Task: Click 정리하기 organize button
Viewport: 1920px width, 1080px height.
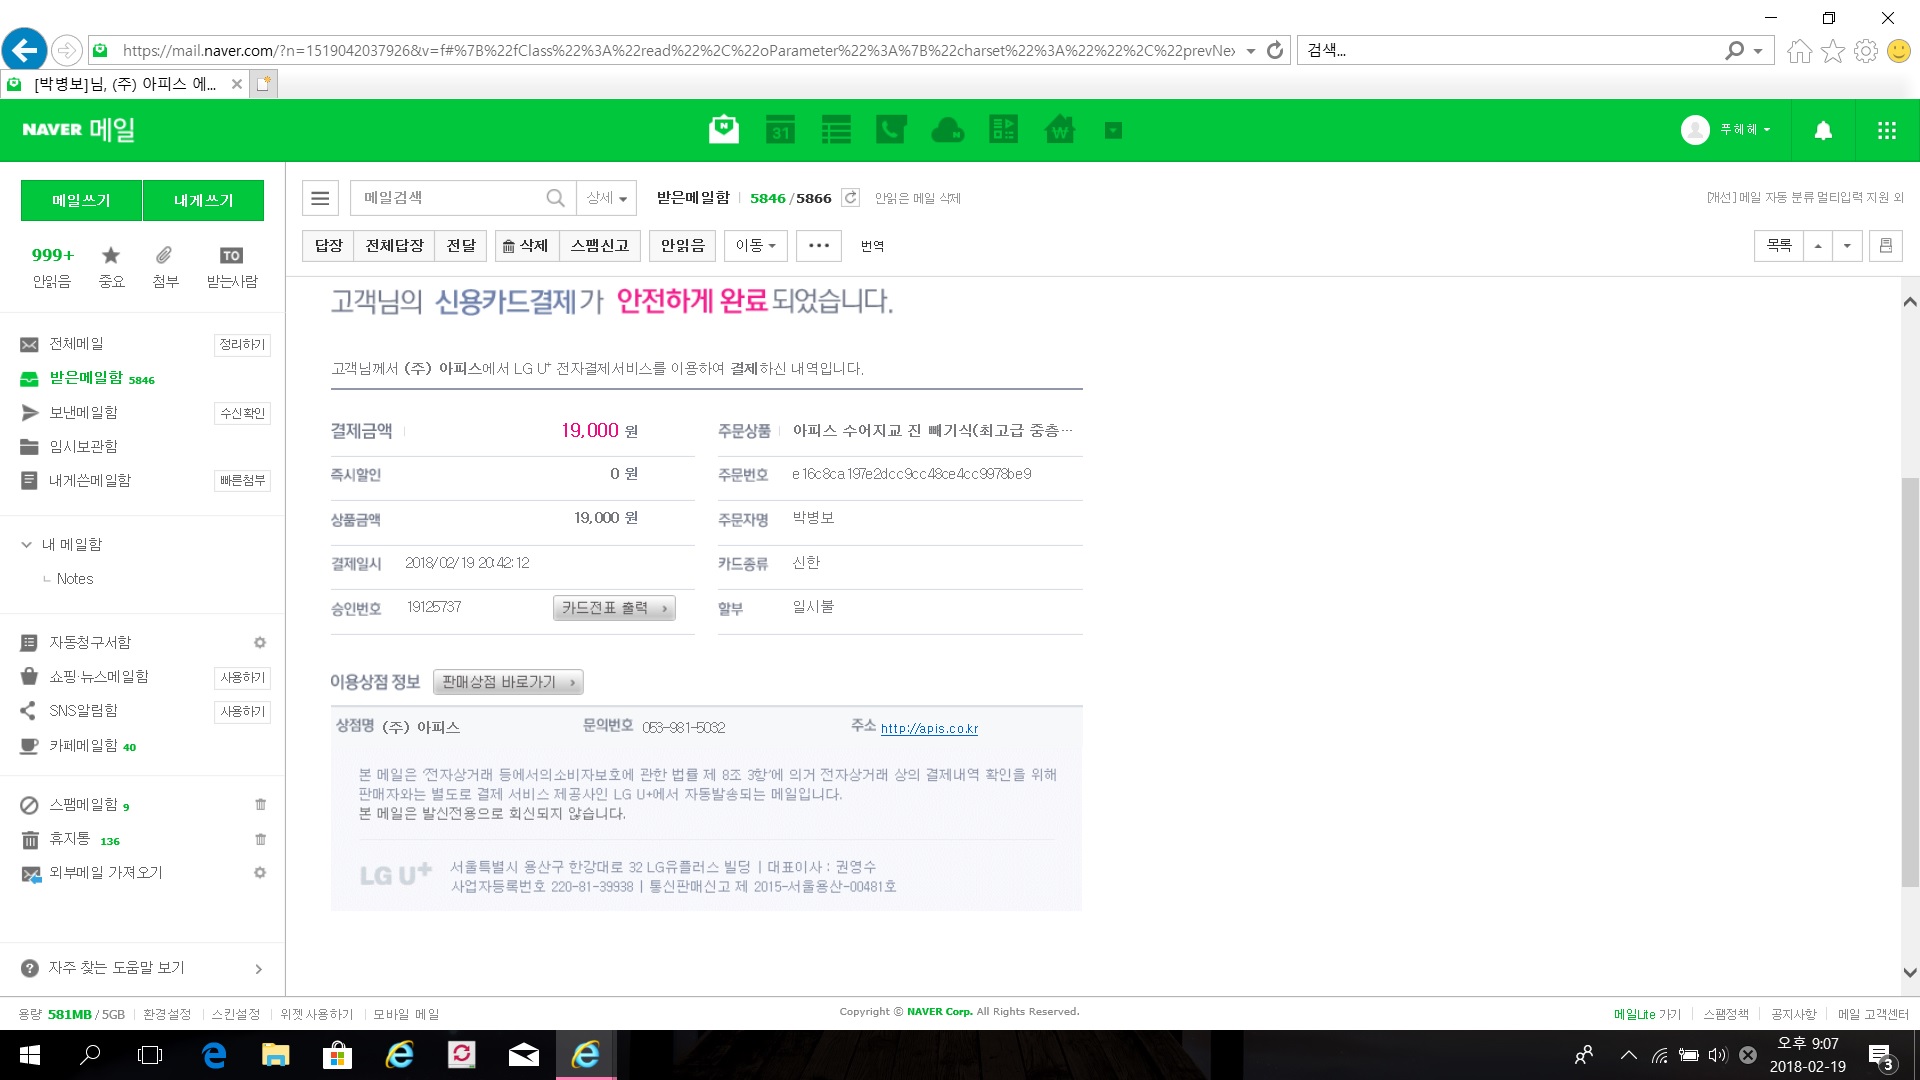Action: (x=242, y=344)
